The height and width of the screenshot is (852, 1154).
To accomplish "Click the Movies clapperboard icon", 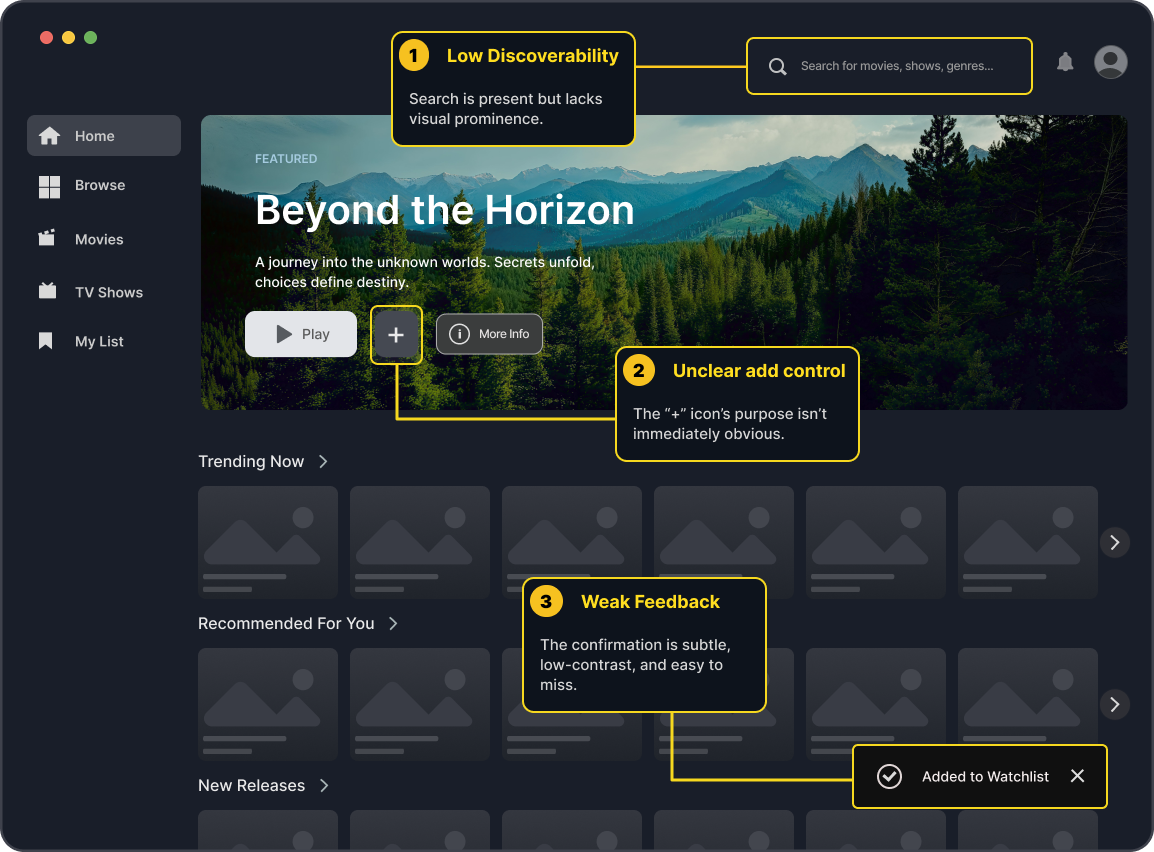I will [x=47, y=238].
